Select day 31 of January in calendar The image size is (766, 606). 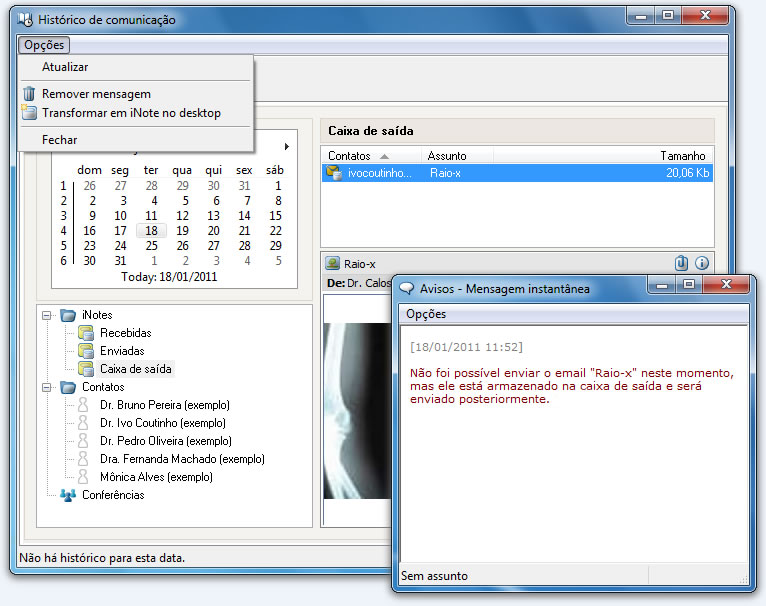point(120,261)
